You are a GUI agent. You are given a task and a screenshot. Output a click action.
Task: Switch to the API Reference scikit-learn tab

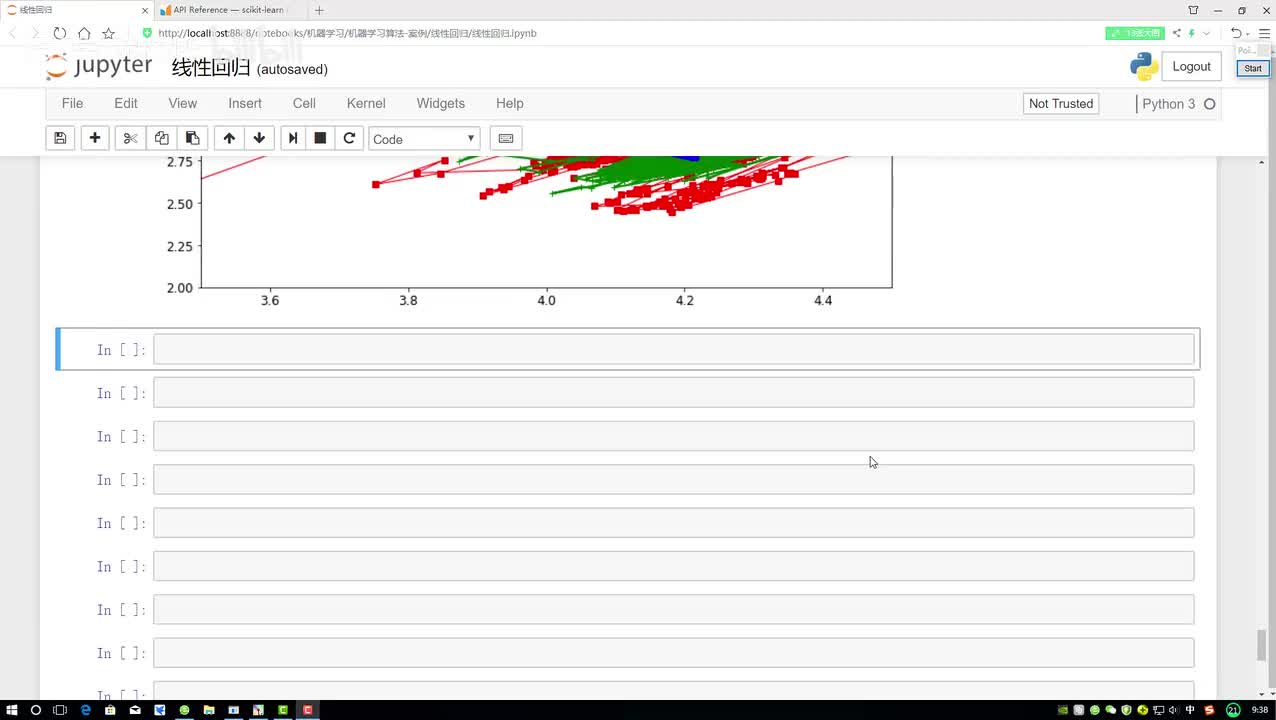229,10
